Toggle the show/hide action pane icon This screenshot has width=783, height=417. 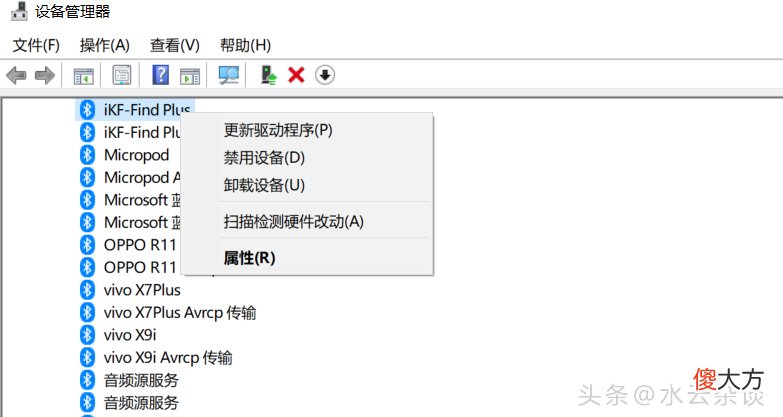pos(190,76)
